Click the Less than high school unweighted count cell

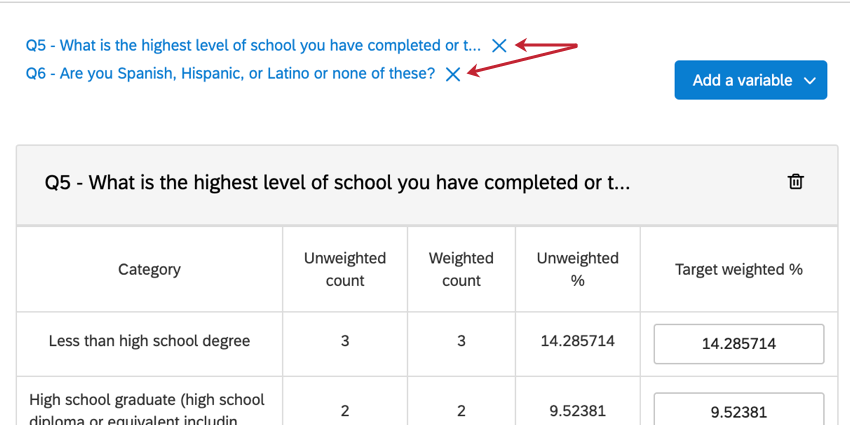345,342
